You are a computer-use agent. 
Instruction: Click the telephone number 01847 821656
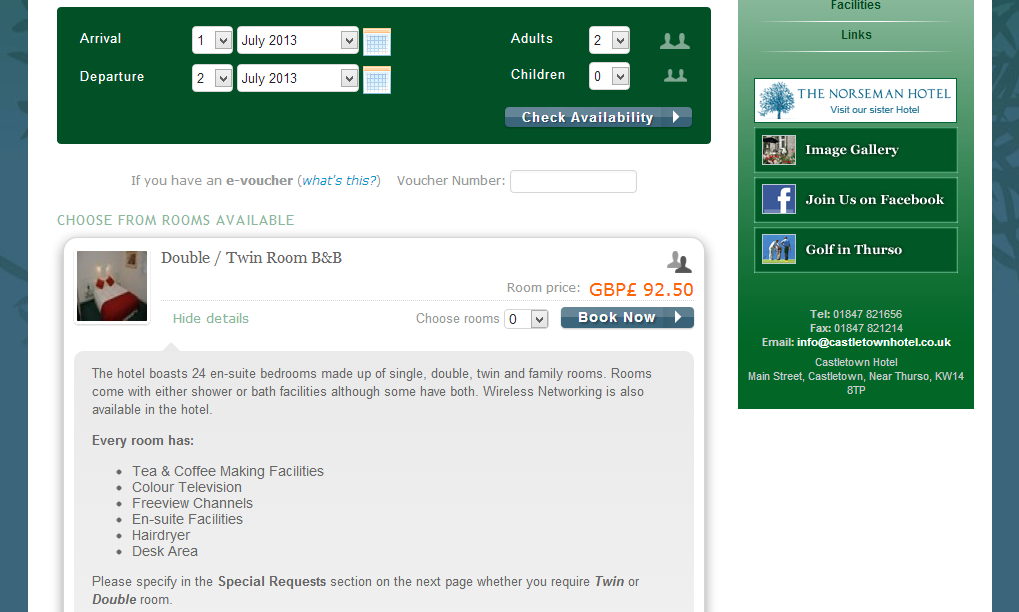[x=867, y=314]
